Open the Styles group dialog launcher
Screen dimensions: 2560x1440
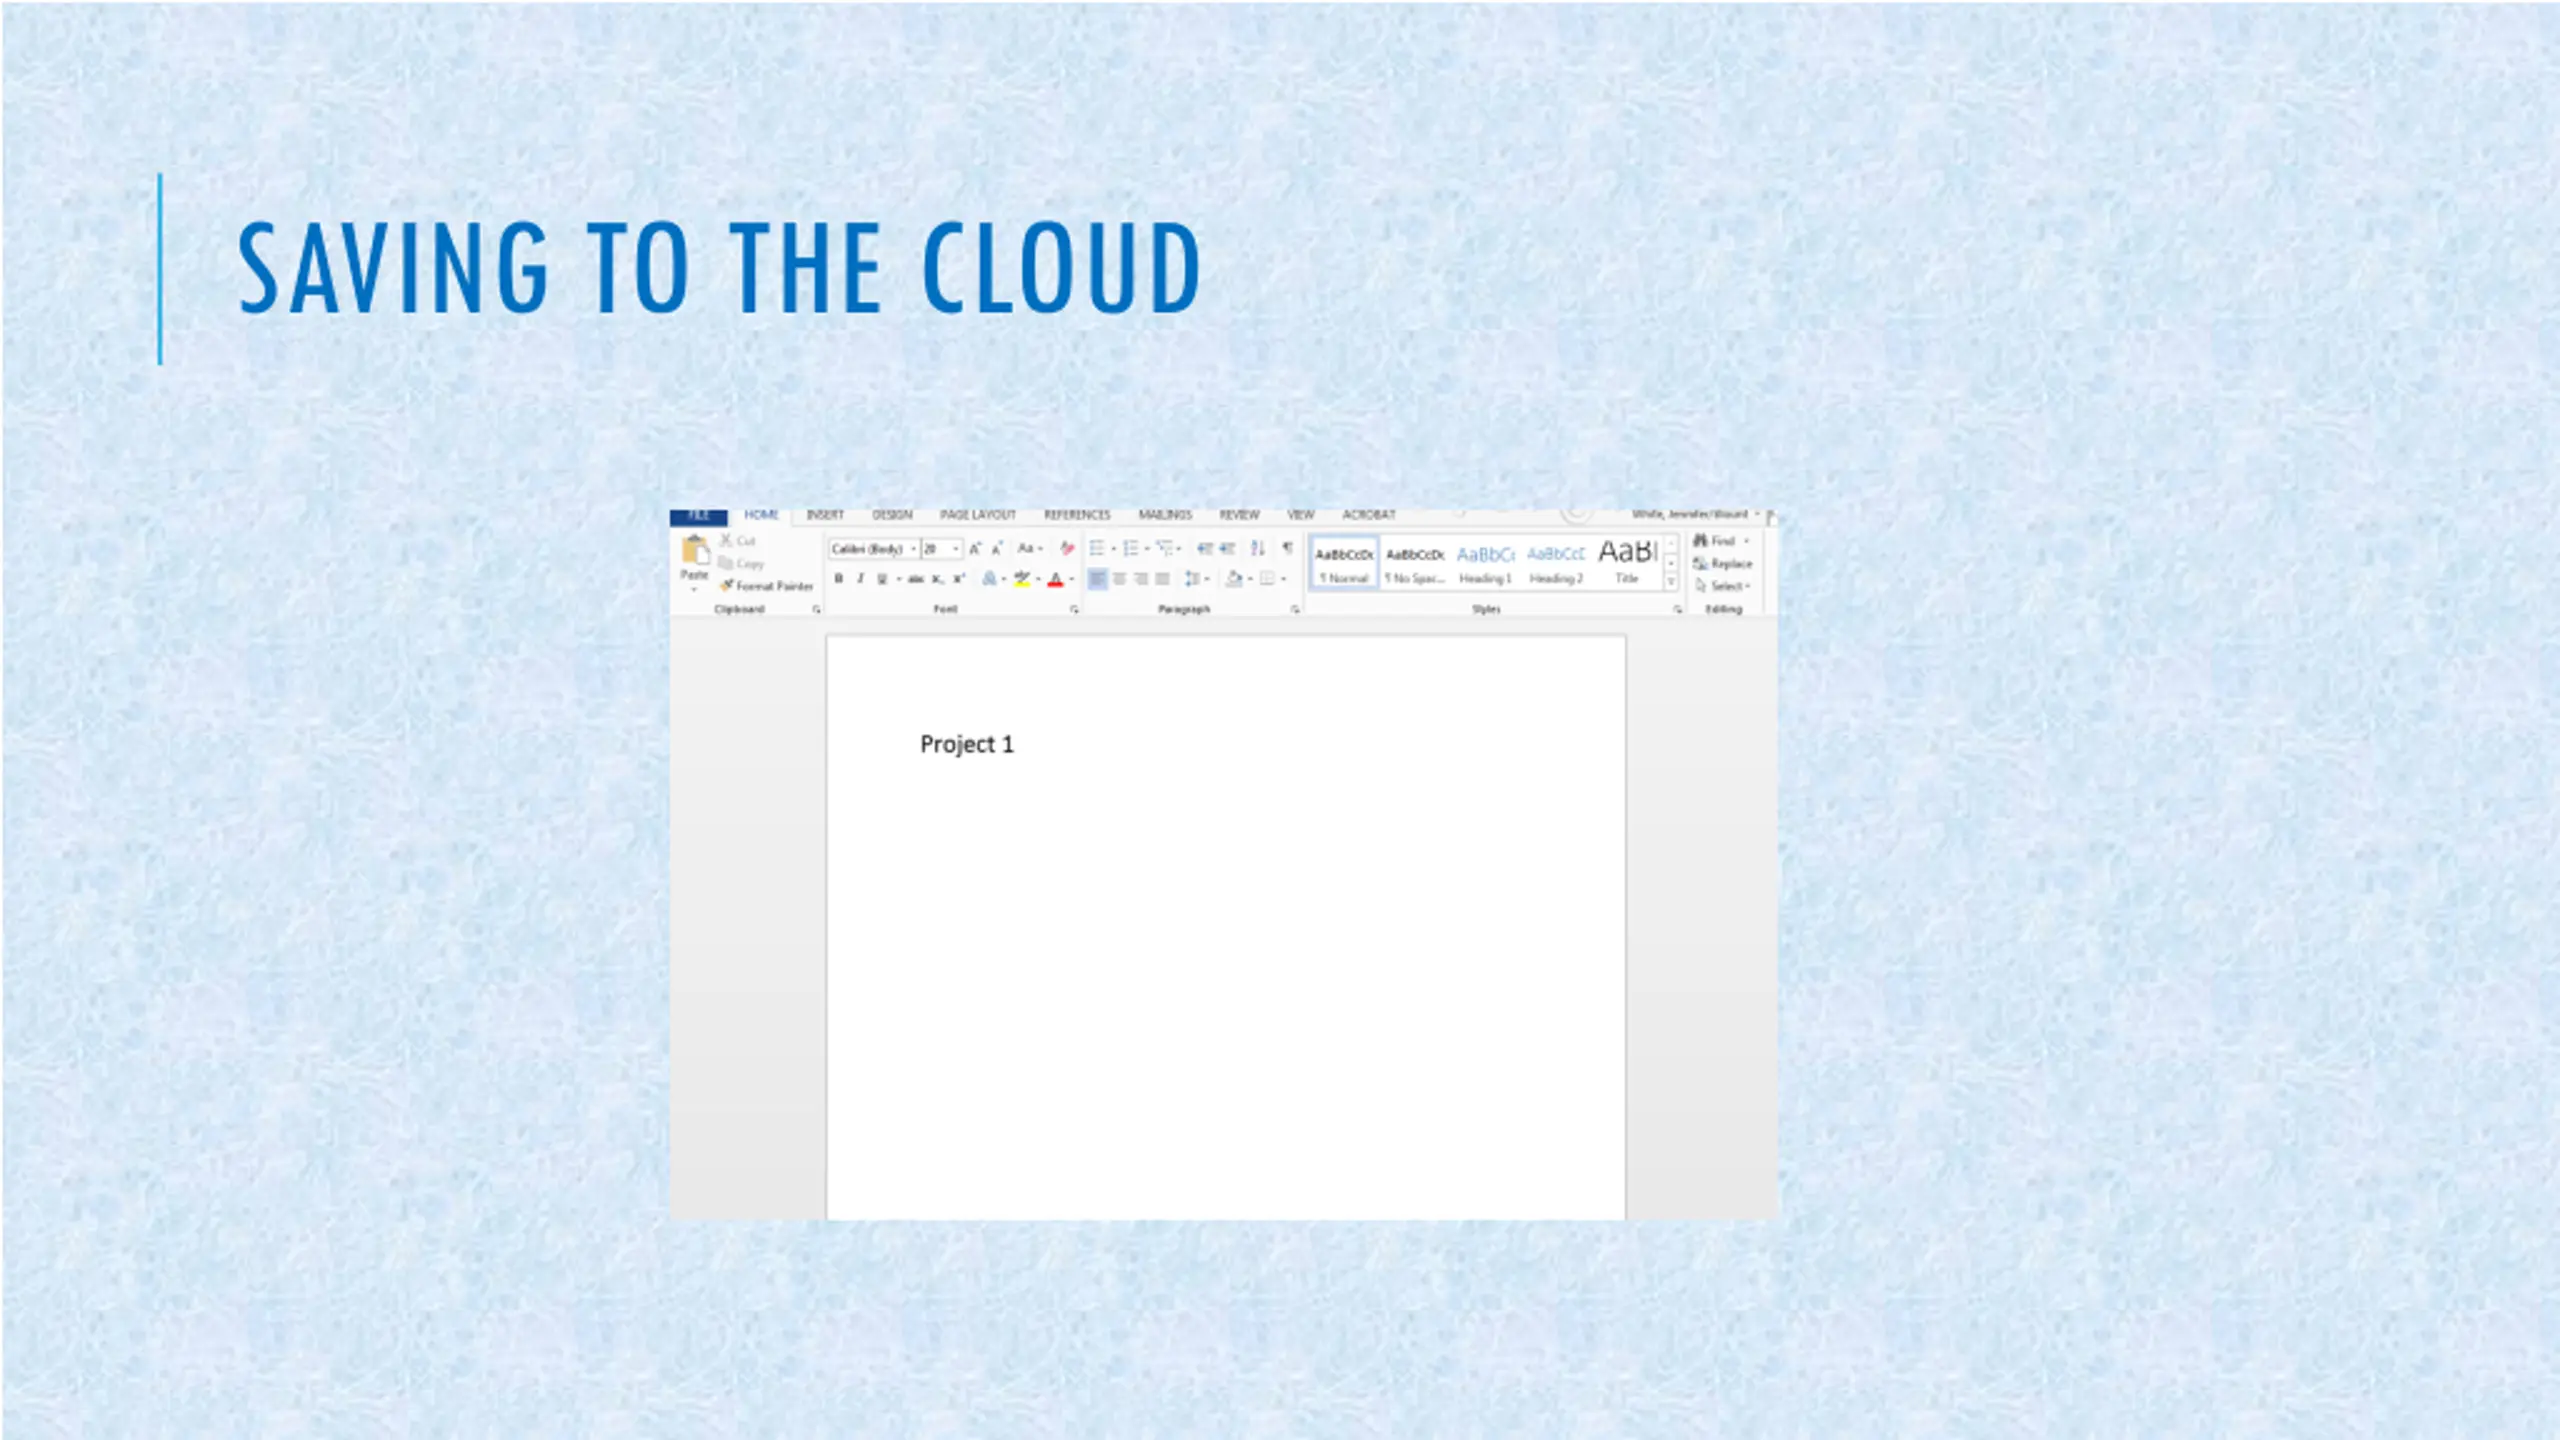[1677, 609]
